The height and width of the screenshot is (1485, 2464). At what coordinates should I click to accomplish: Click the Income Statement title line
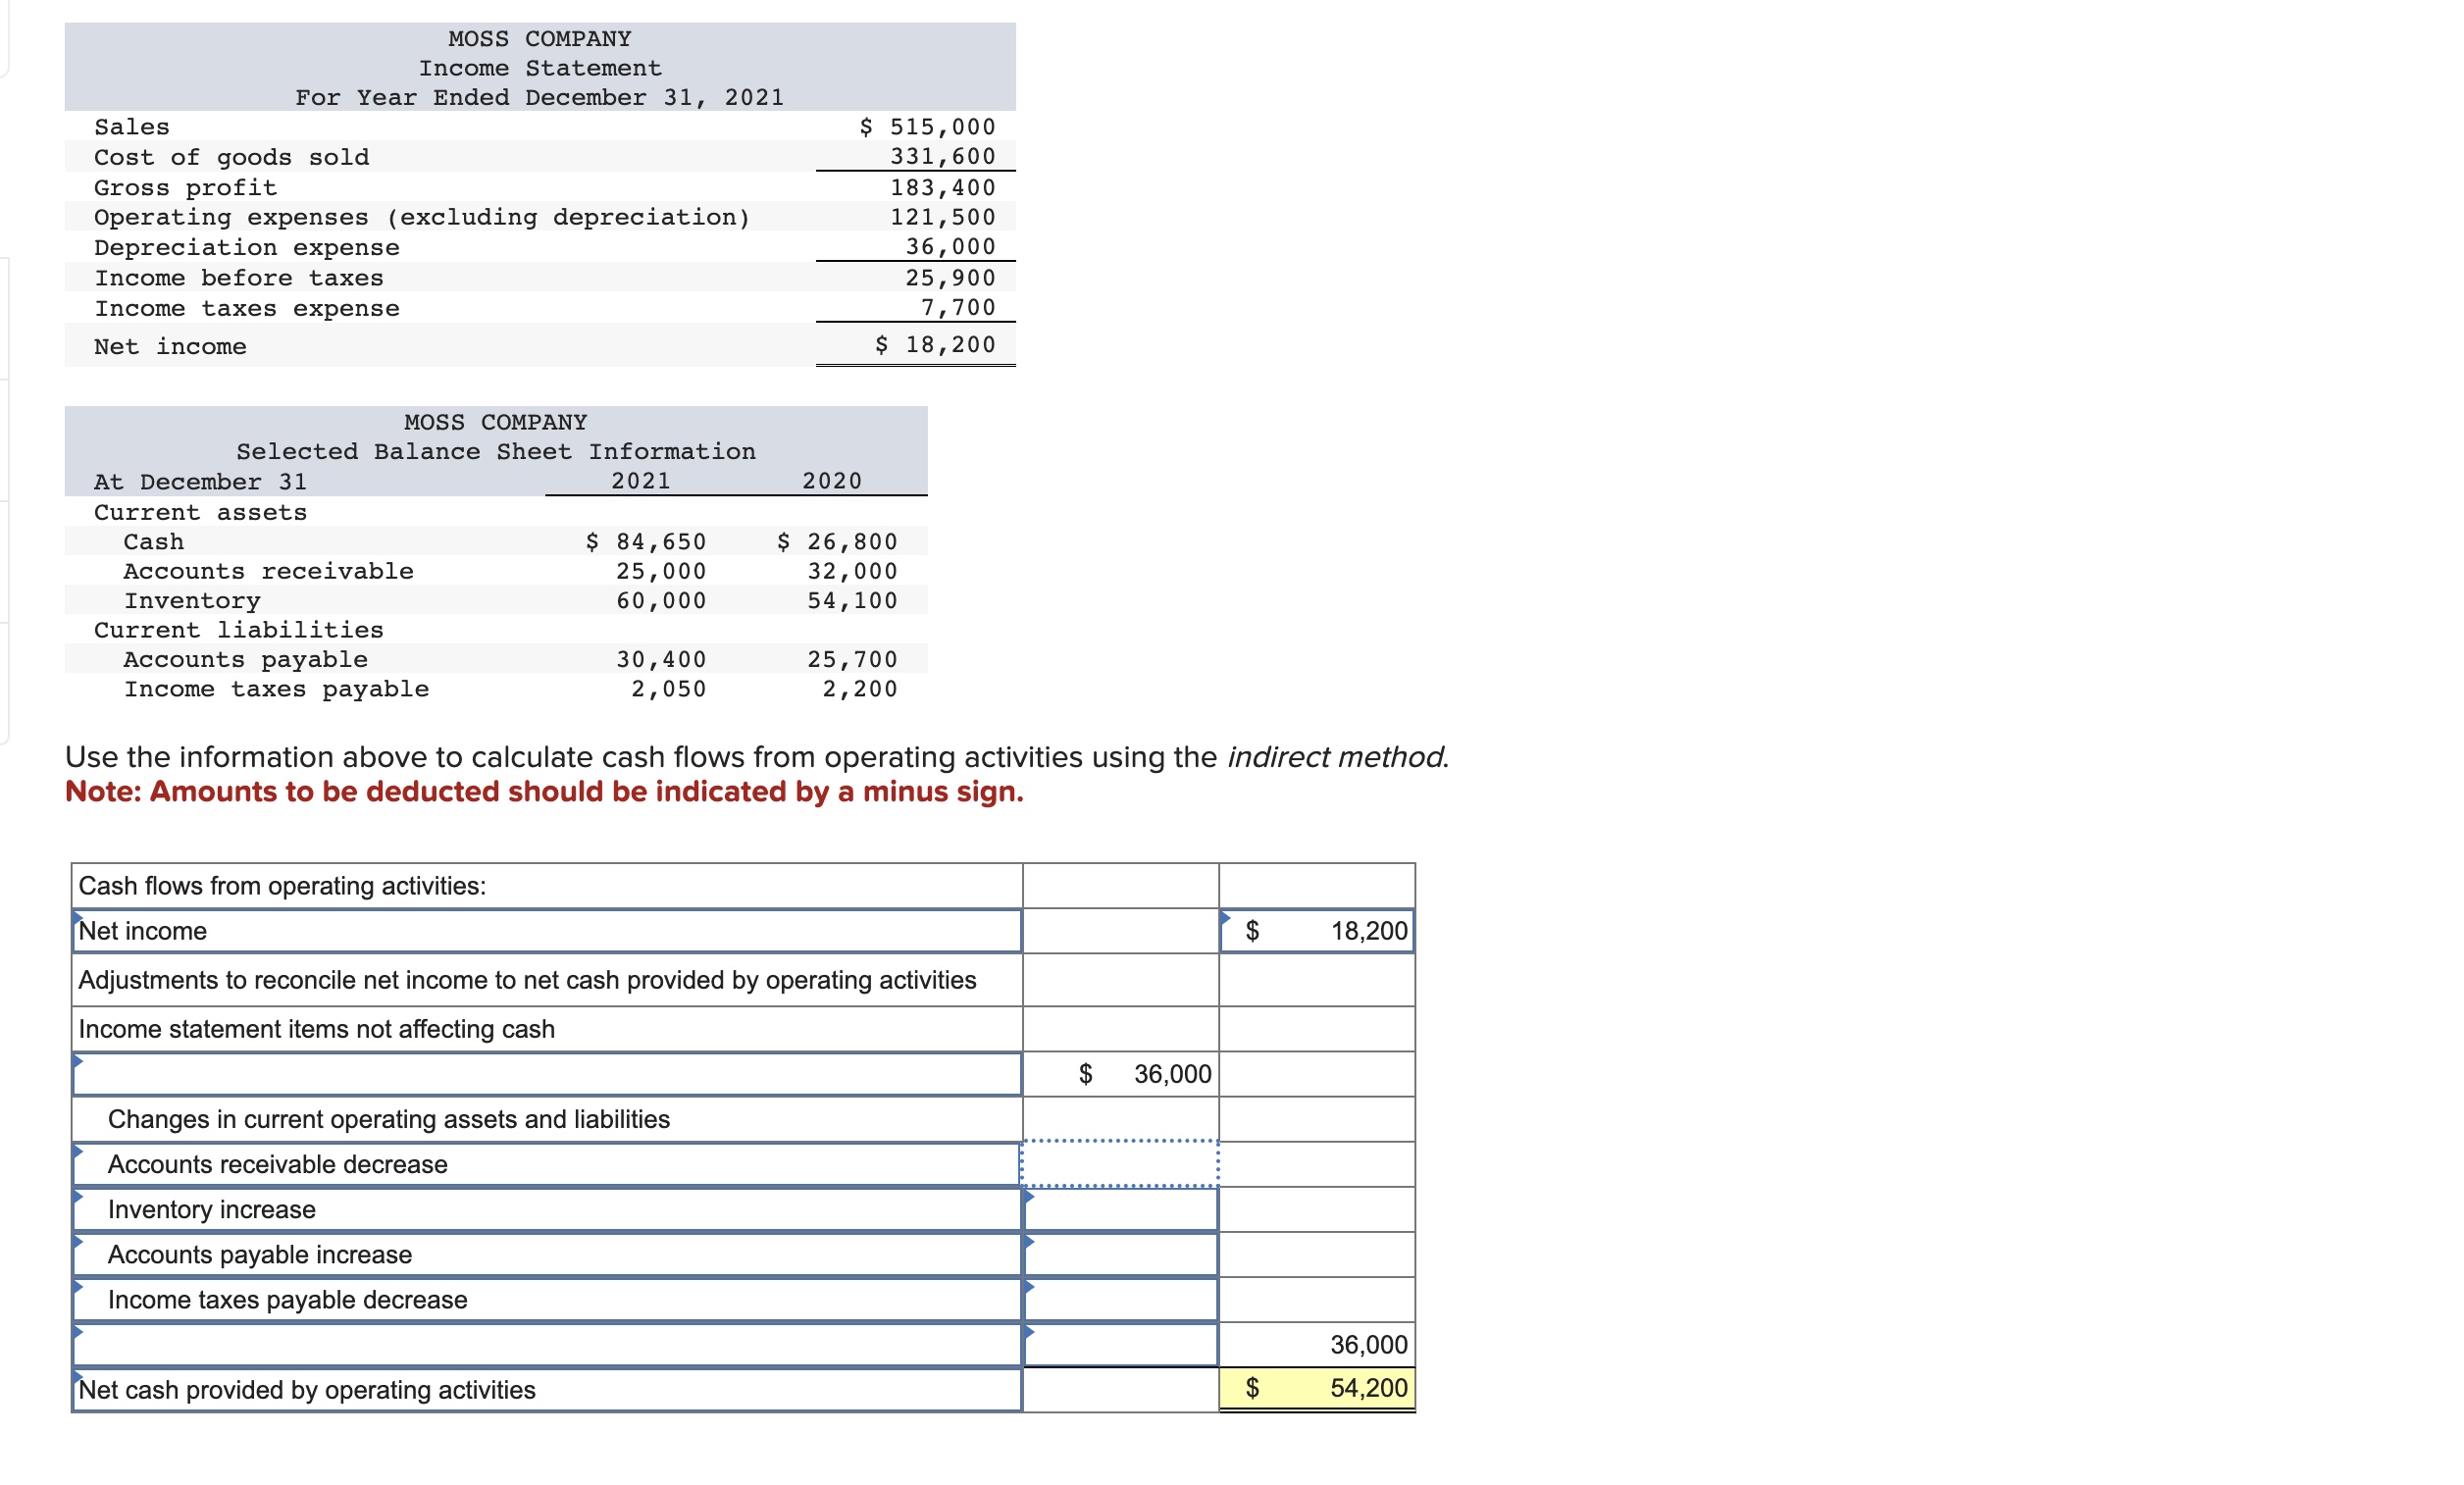(x=540, y=68)
